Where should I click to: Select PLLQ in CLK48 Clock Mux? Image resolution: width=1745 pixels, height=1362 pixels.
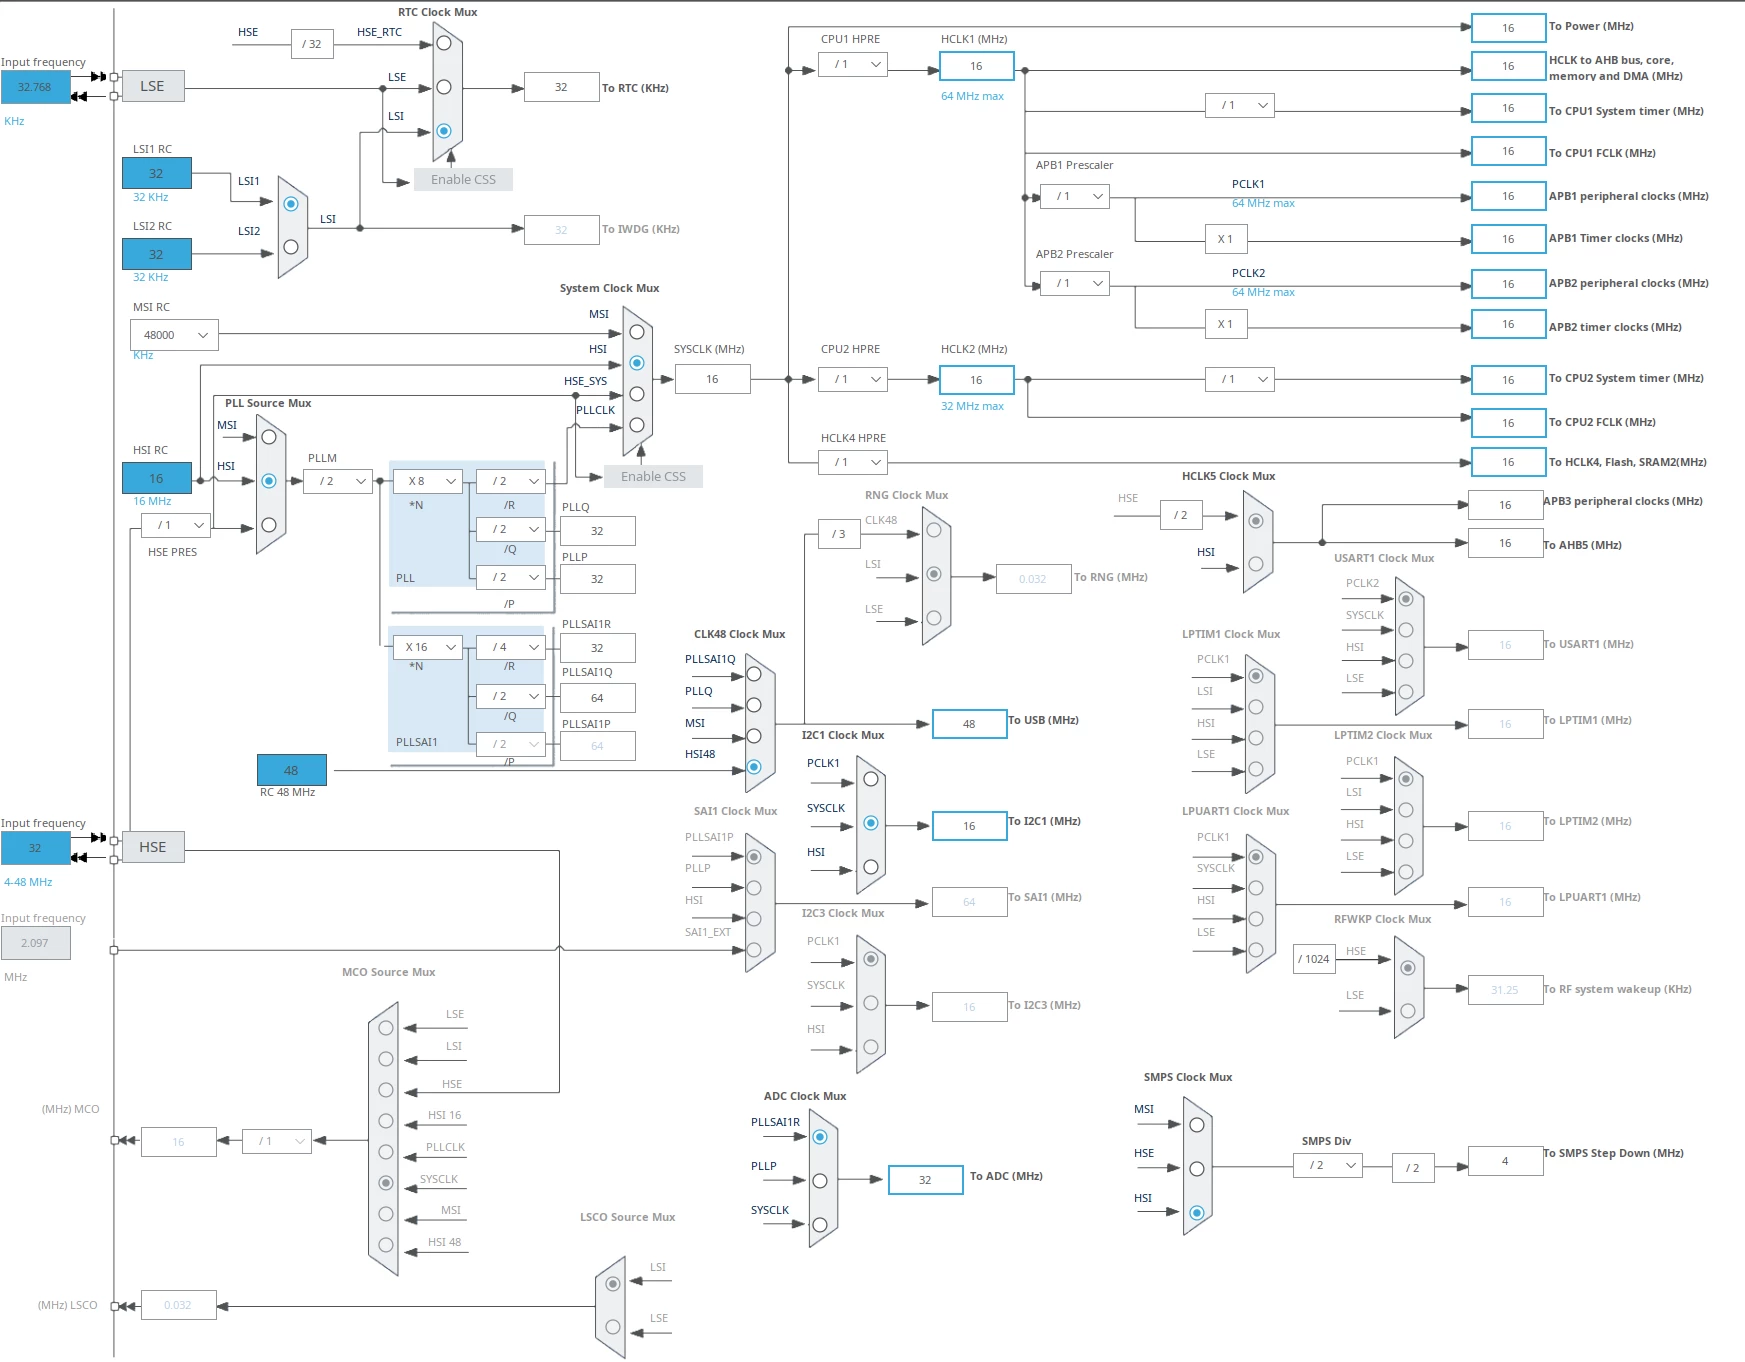coord(754,705)
